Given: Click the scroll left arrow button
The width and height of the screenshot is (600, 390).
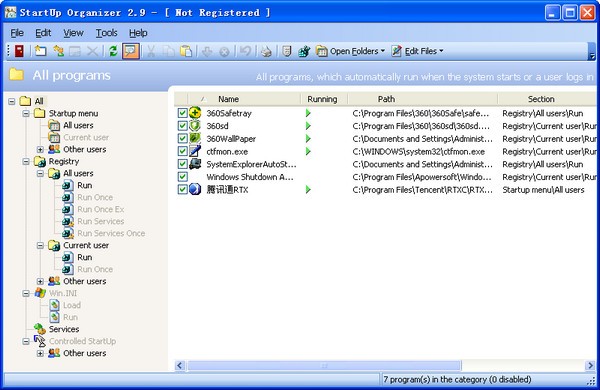Looking at the screenshot, I should [180, 366].
